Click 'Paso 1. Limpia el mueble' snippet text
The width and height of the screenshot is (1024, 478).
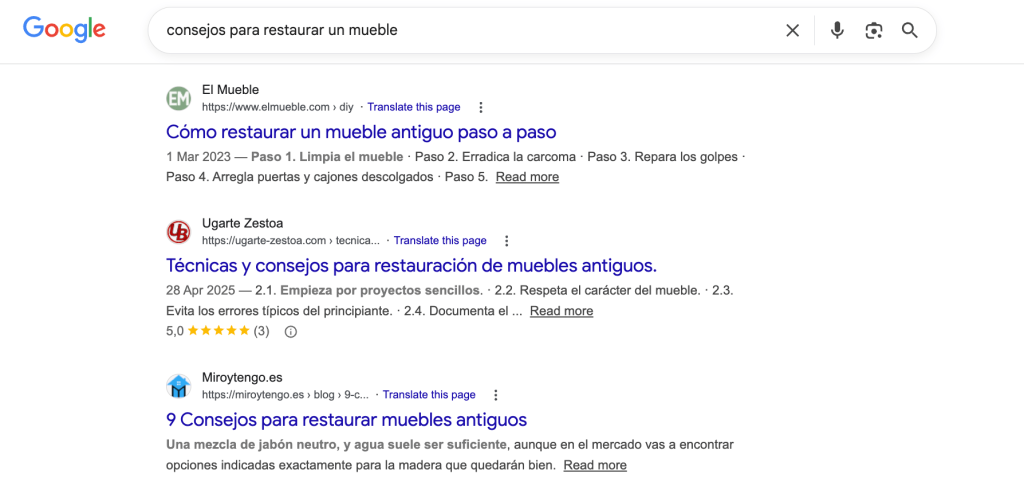click(x=327, y=157)
